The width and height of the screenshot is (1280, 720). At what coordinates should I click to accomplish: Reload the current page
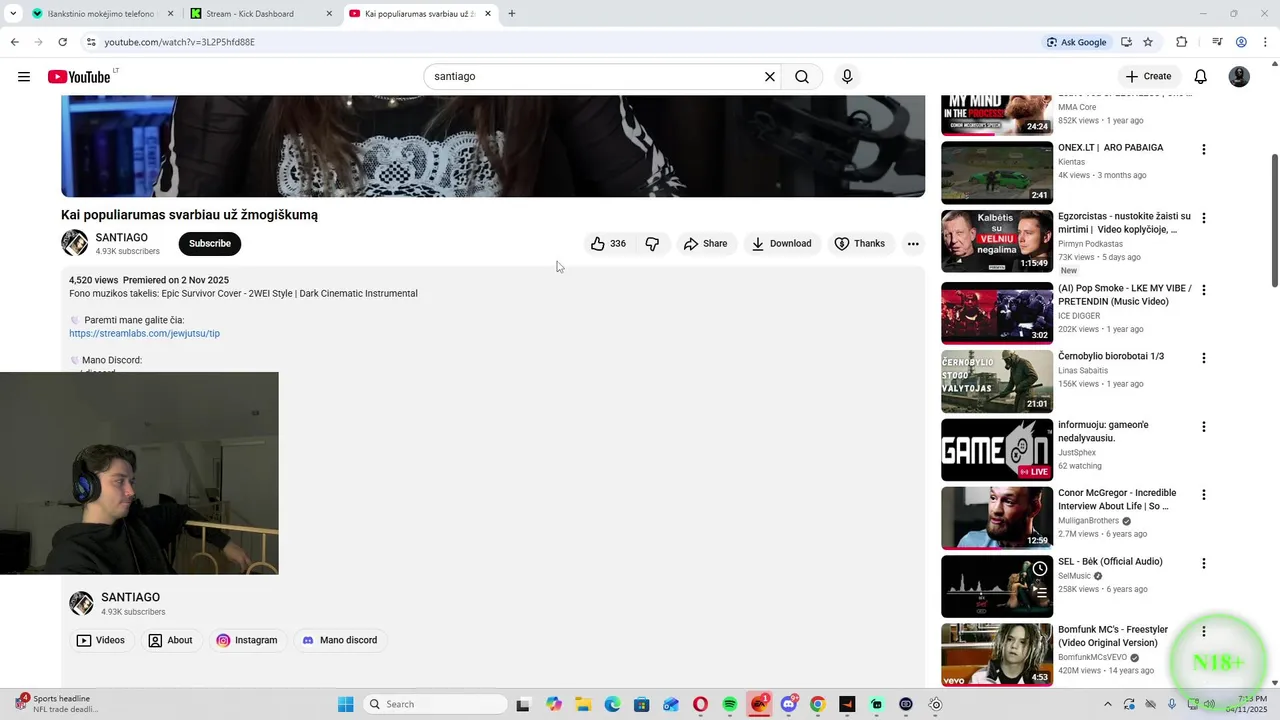(62, 42)
